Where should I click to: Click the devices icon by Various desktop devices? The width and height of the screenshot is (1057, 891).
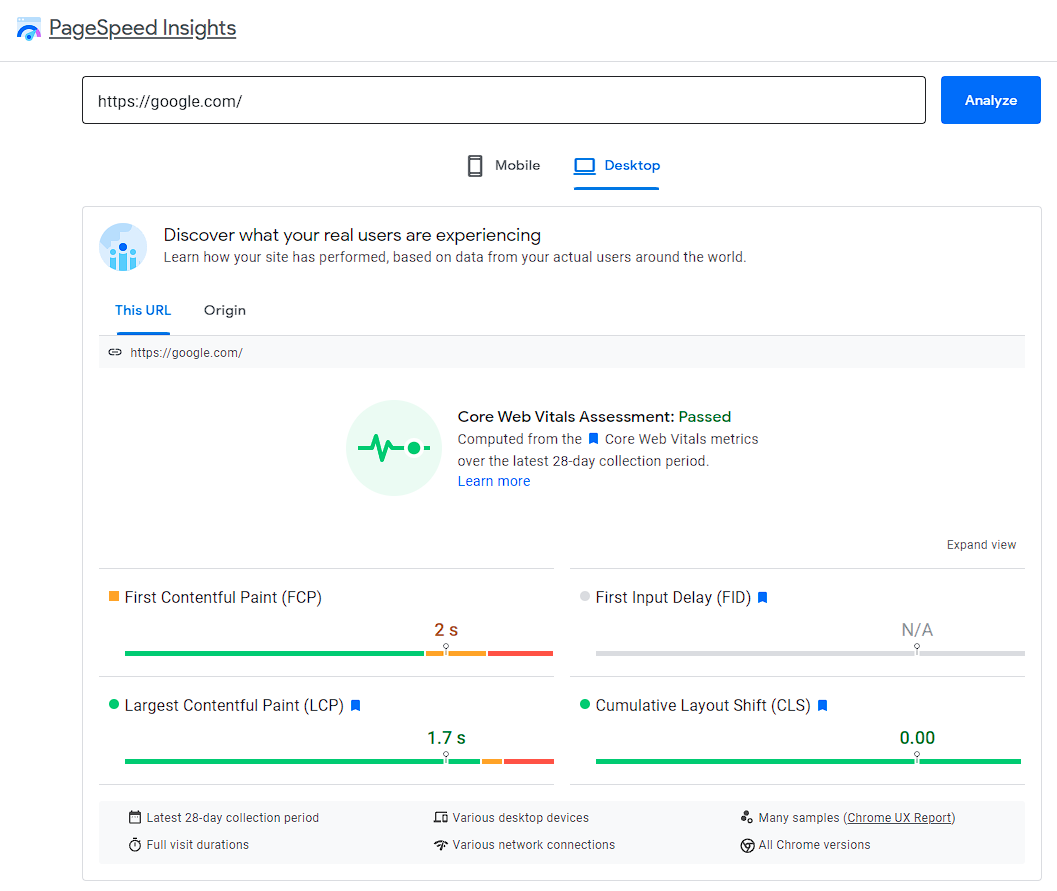coord(441,818)
